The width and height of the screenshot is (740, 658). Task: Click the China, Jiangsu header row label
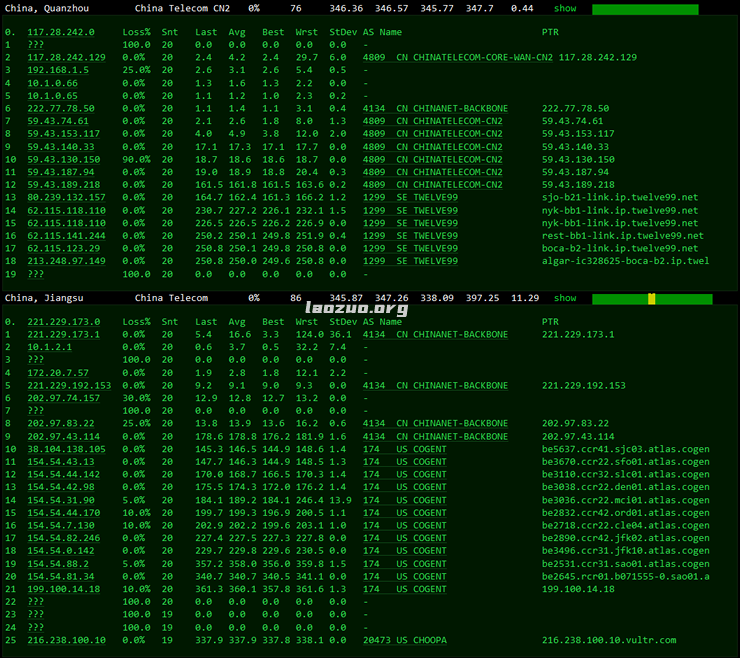click(x=43, y=298)
